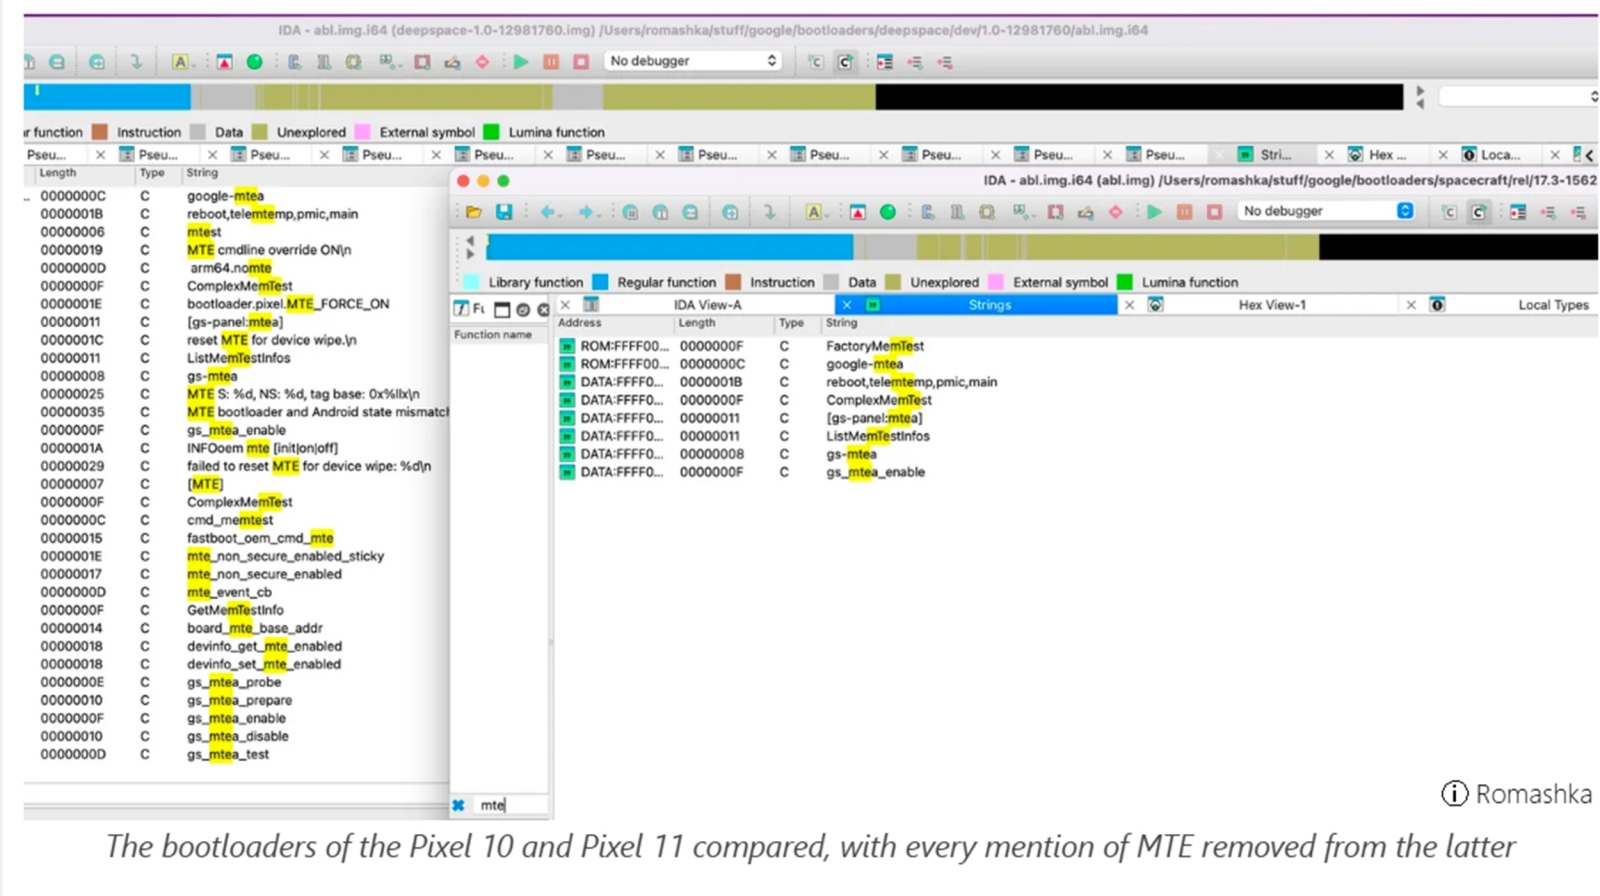Image resolution: width=1600 pixels, height=896 pixels.
Task: Clear the 'mte' filter with the blue X
Action: pos(458,805)
